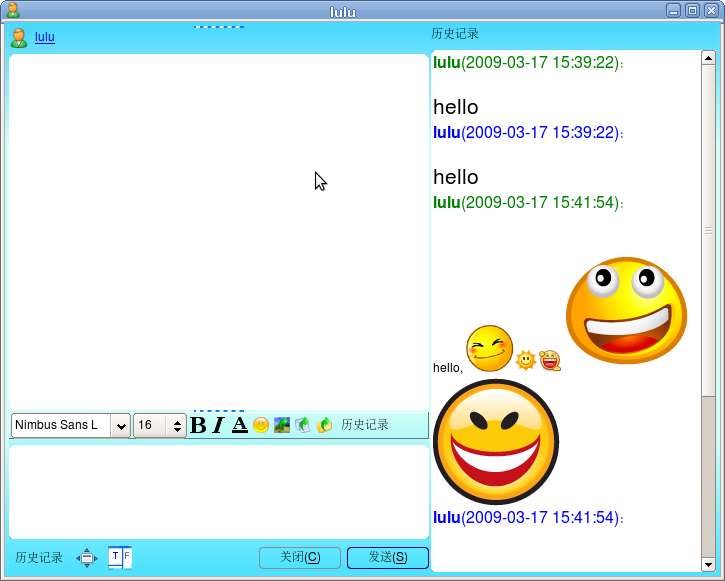725x581 pixels.
Task: Click the T F toolbar toggle icon
Action: coord(120,557)
